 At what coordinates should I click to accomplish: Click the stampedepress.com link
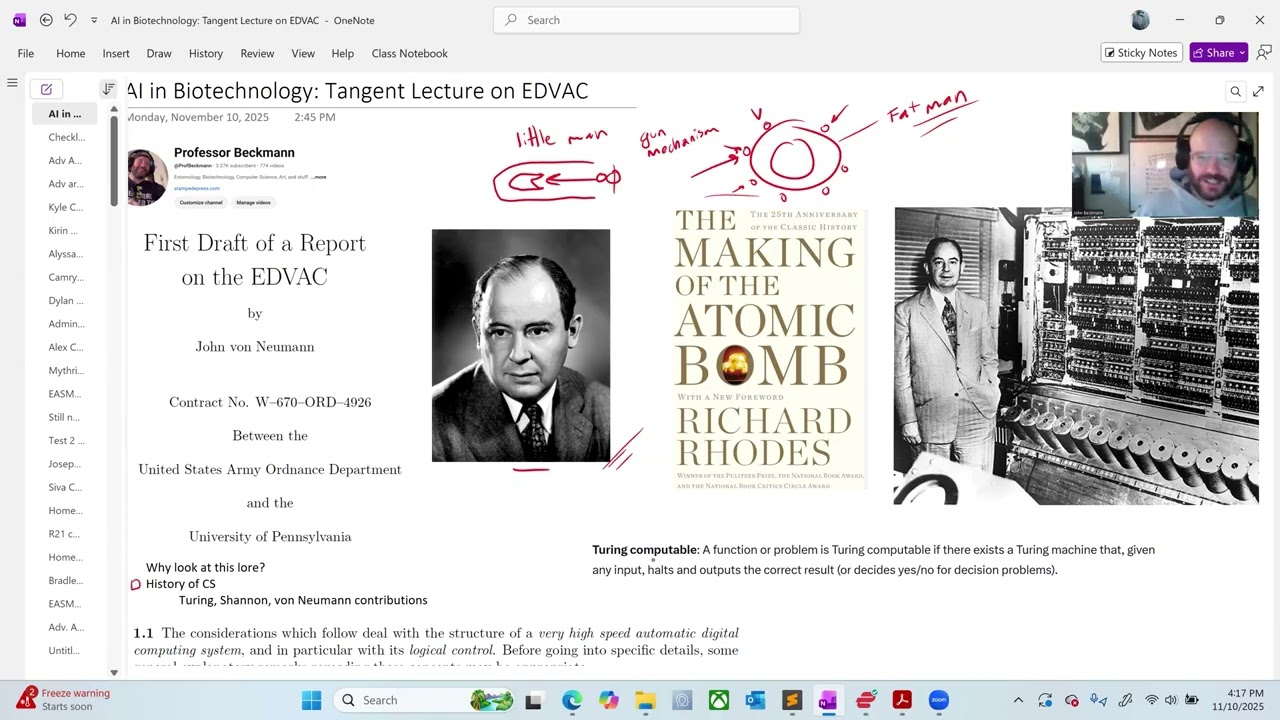197,188
